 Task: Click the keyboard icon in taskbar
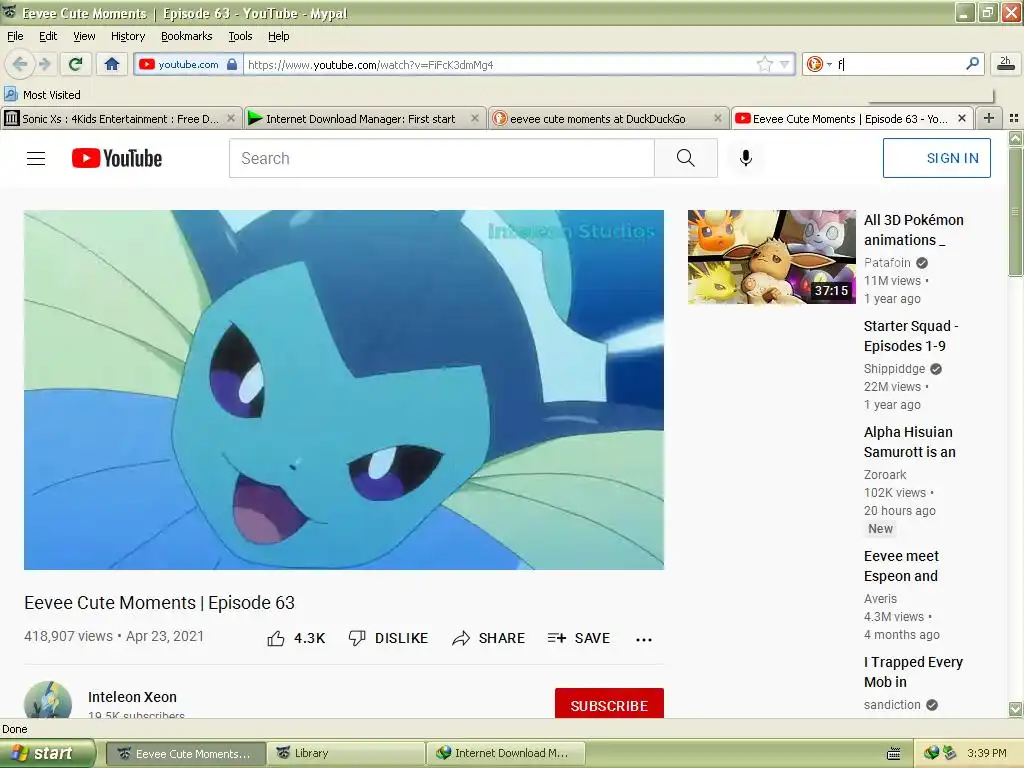(x=894, y=754)
